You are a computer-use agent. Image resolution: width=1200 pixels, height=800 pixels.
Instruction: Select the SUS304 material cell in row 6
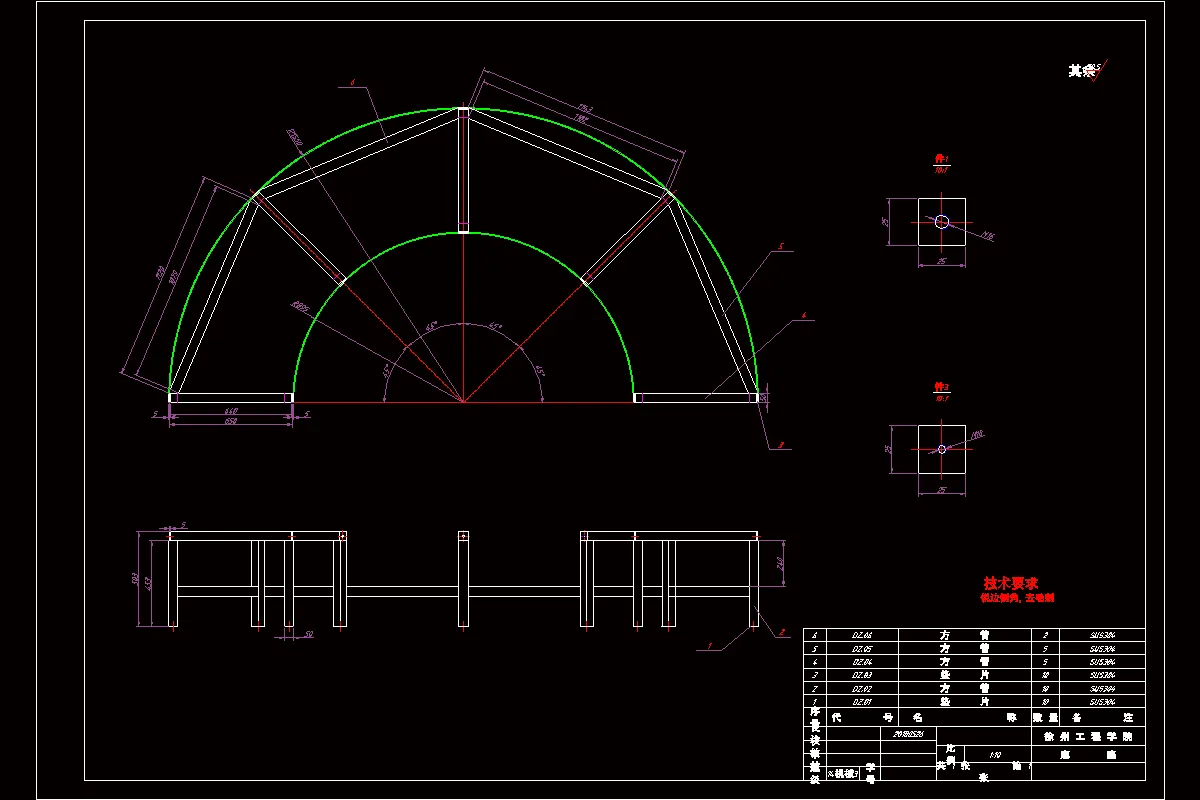[1102, 635]
